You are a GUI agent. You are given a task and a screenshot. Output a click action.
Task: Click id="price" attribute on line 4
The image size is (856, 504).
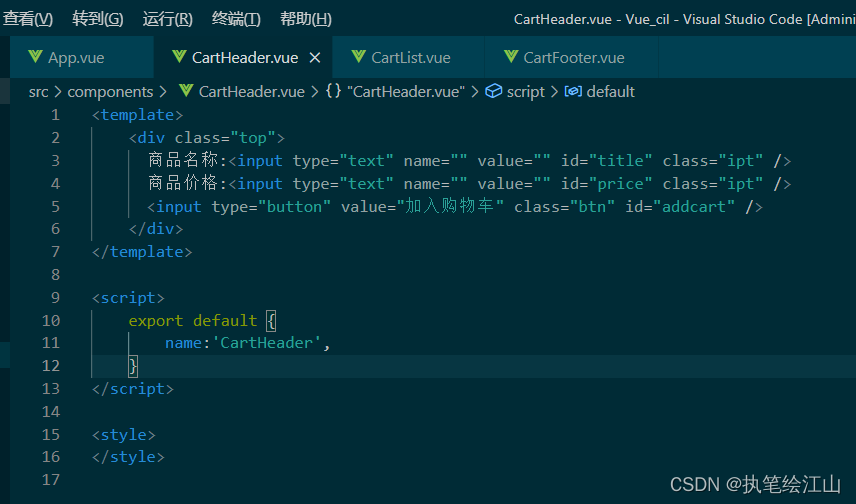(x=607, y=184)
